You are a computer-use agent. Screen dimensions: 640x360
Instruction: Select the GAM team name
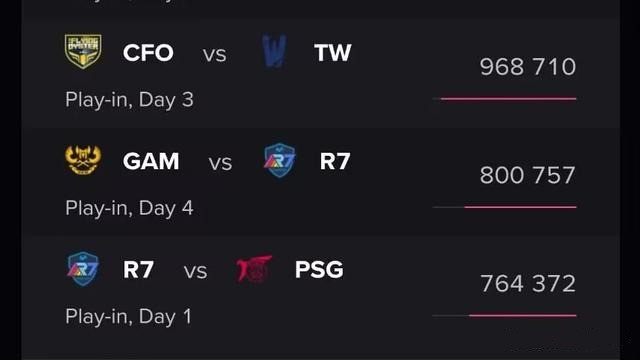pos(151,161)
